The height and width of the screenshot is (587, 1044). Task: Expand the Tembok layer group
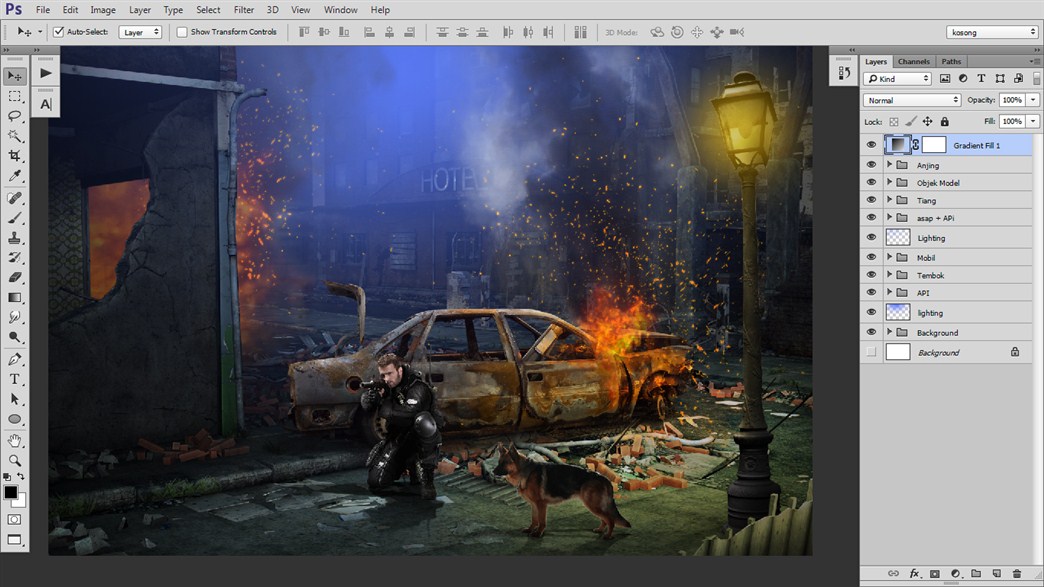point(890,275)
